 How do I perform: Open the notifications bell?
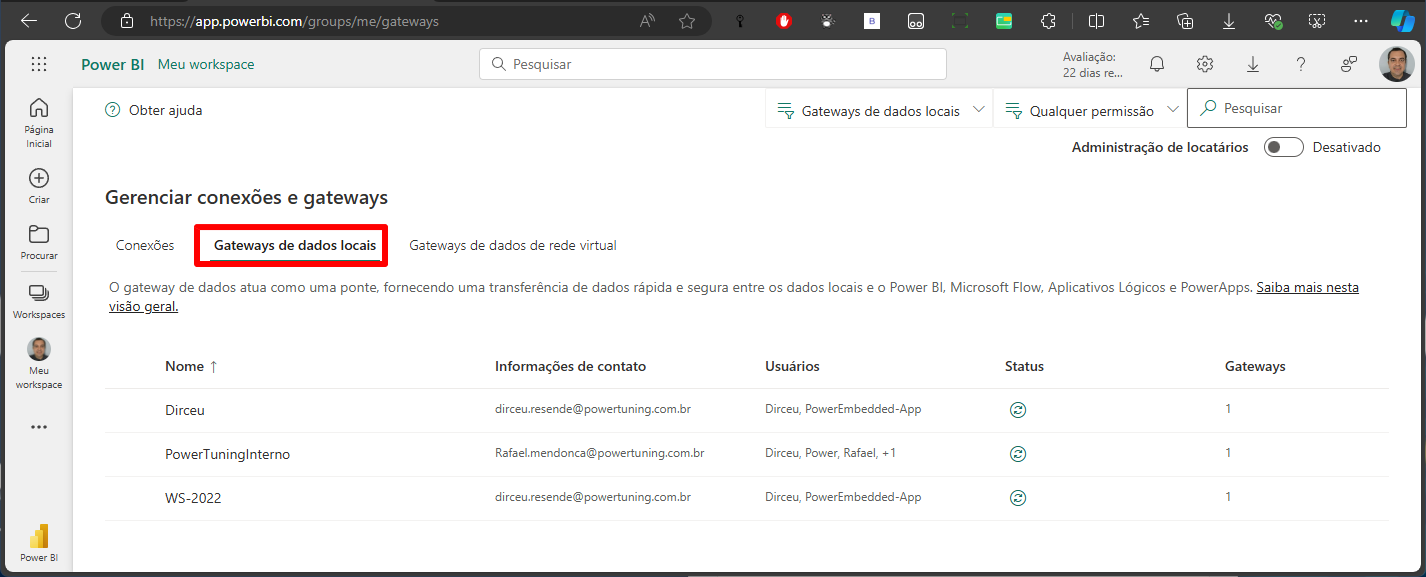coord(1157,64)
